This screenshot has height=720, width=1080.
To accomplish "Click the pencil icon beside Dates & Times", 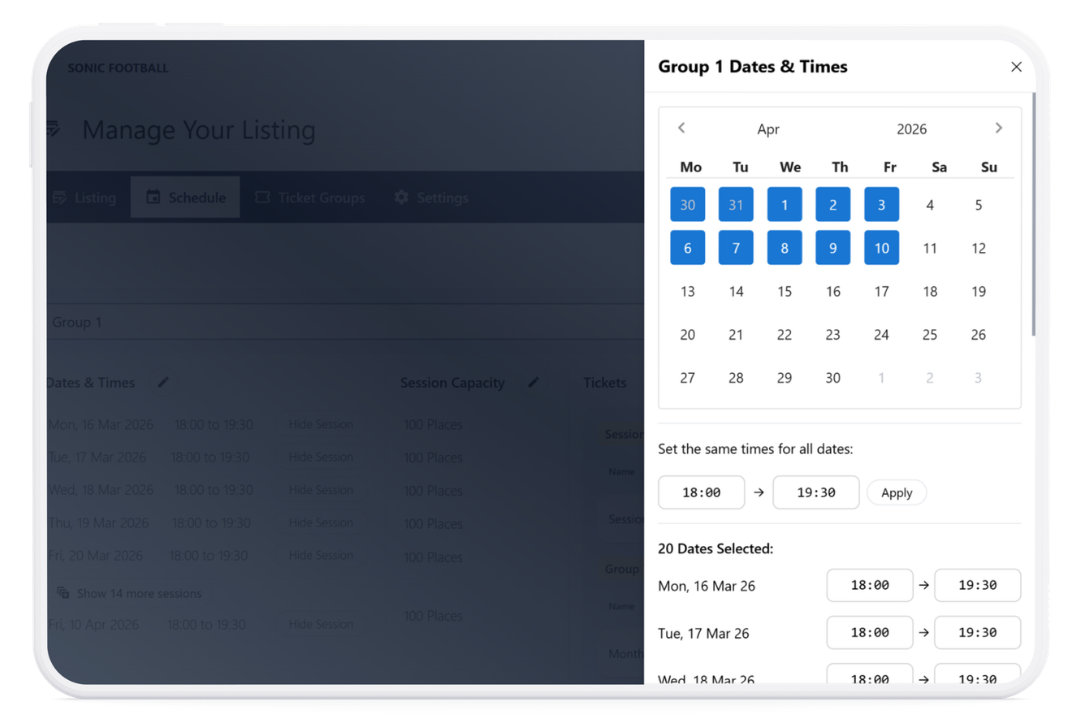I will (x=163, y=382).
